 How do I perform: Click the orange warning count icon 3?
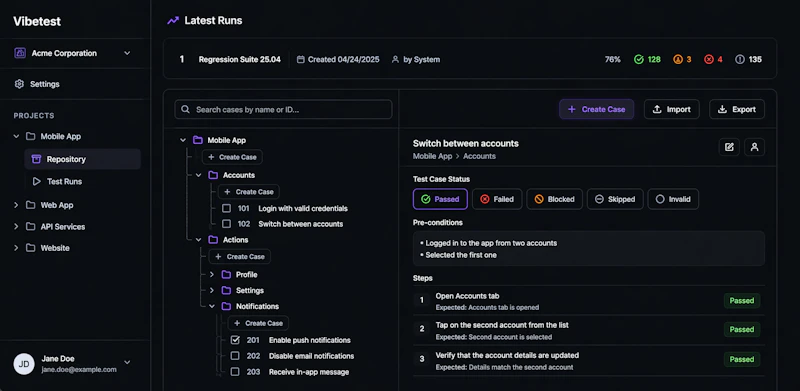click(x=678, y=60)
